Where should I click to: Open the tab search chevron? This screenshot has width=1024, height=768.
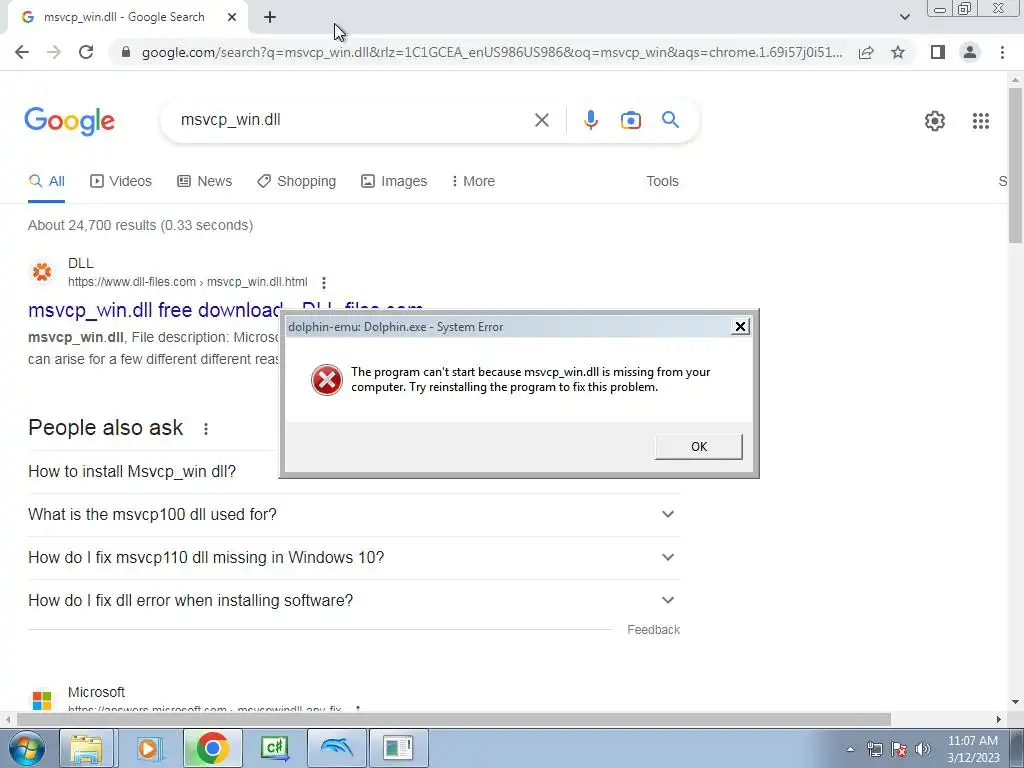904,17
